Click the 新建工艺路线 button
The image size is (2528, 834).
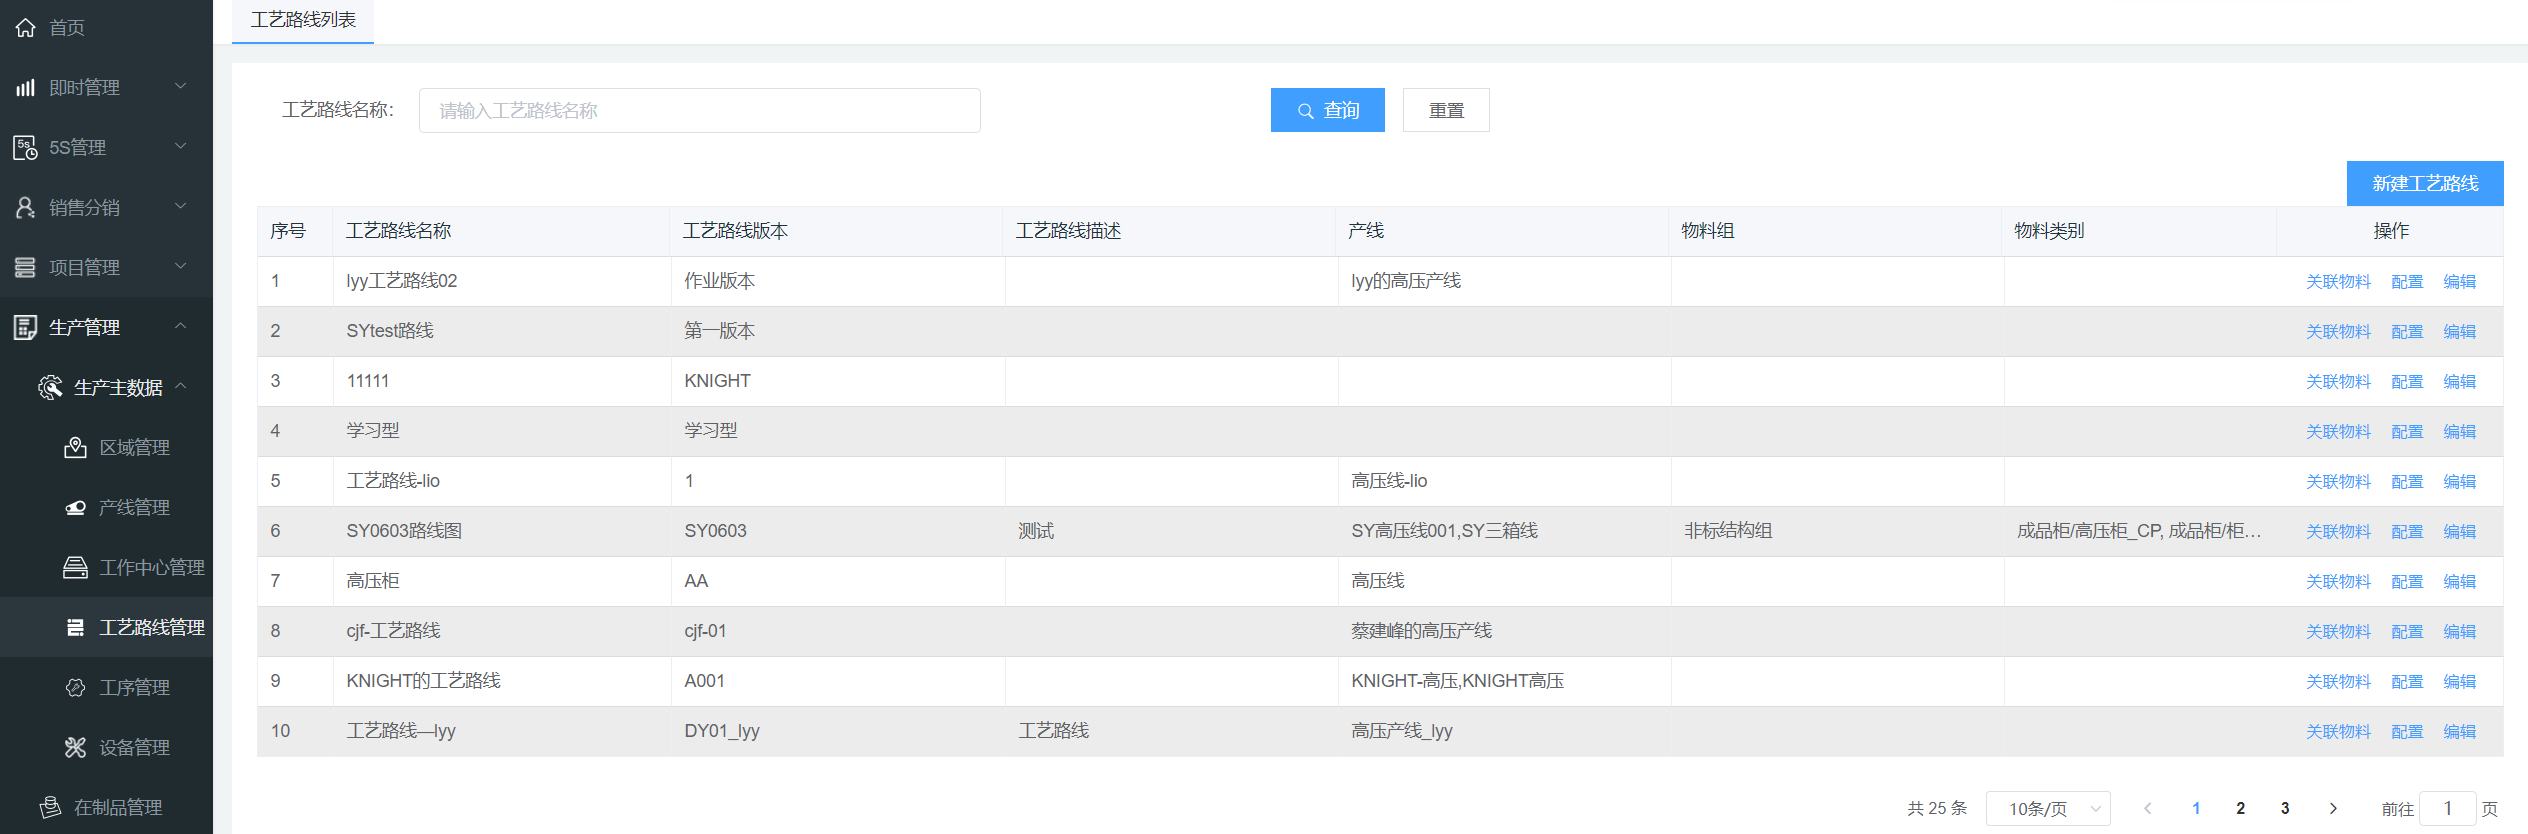coord(2424,184)
